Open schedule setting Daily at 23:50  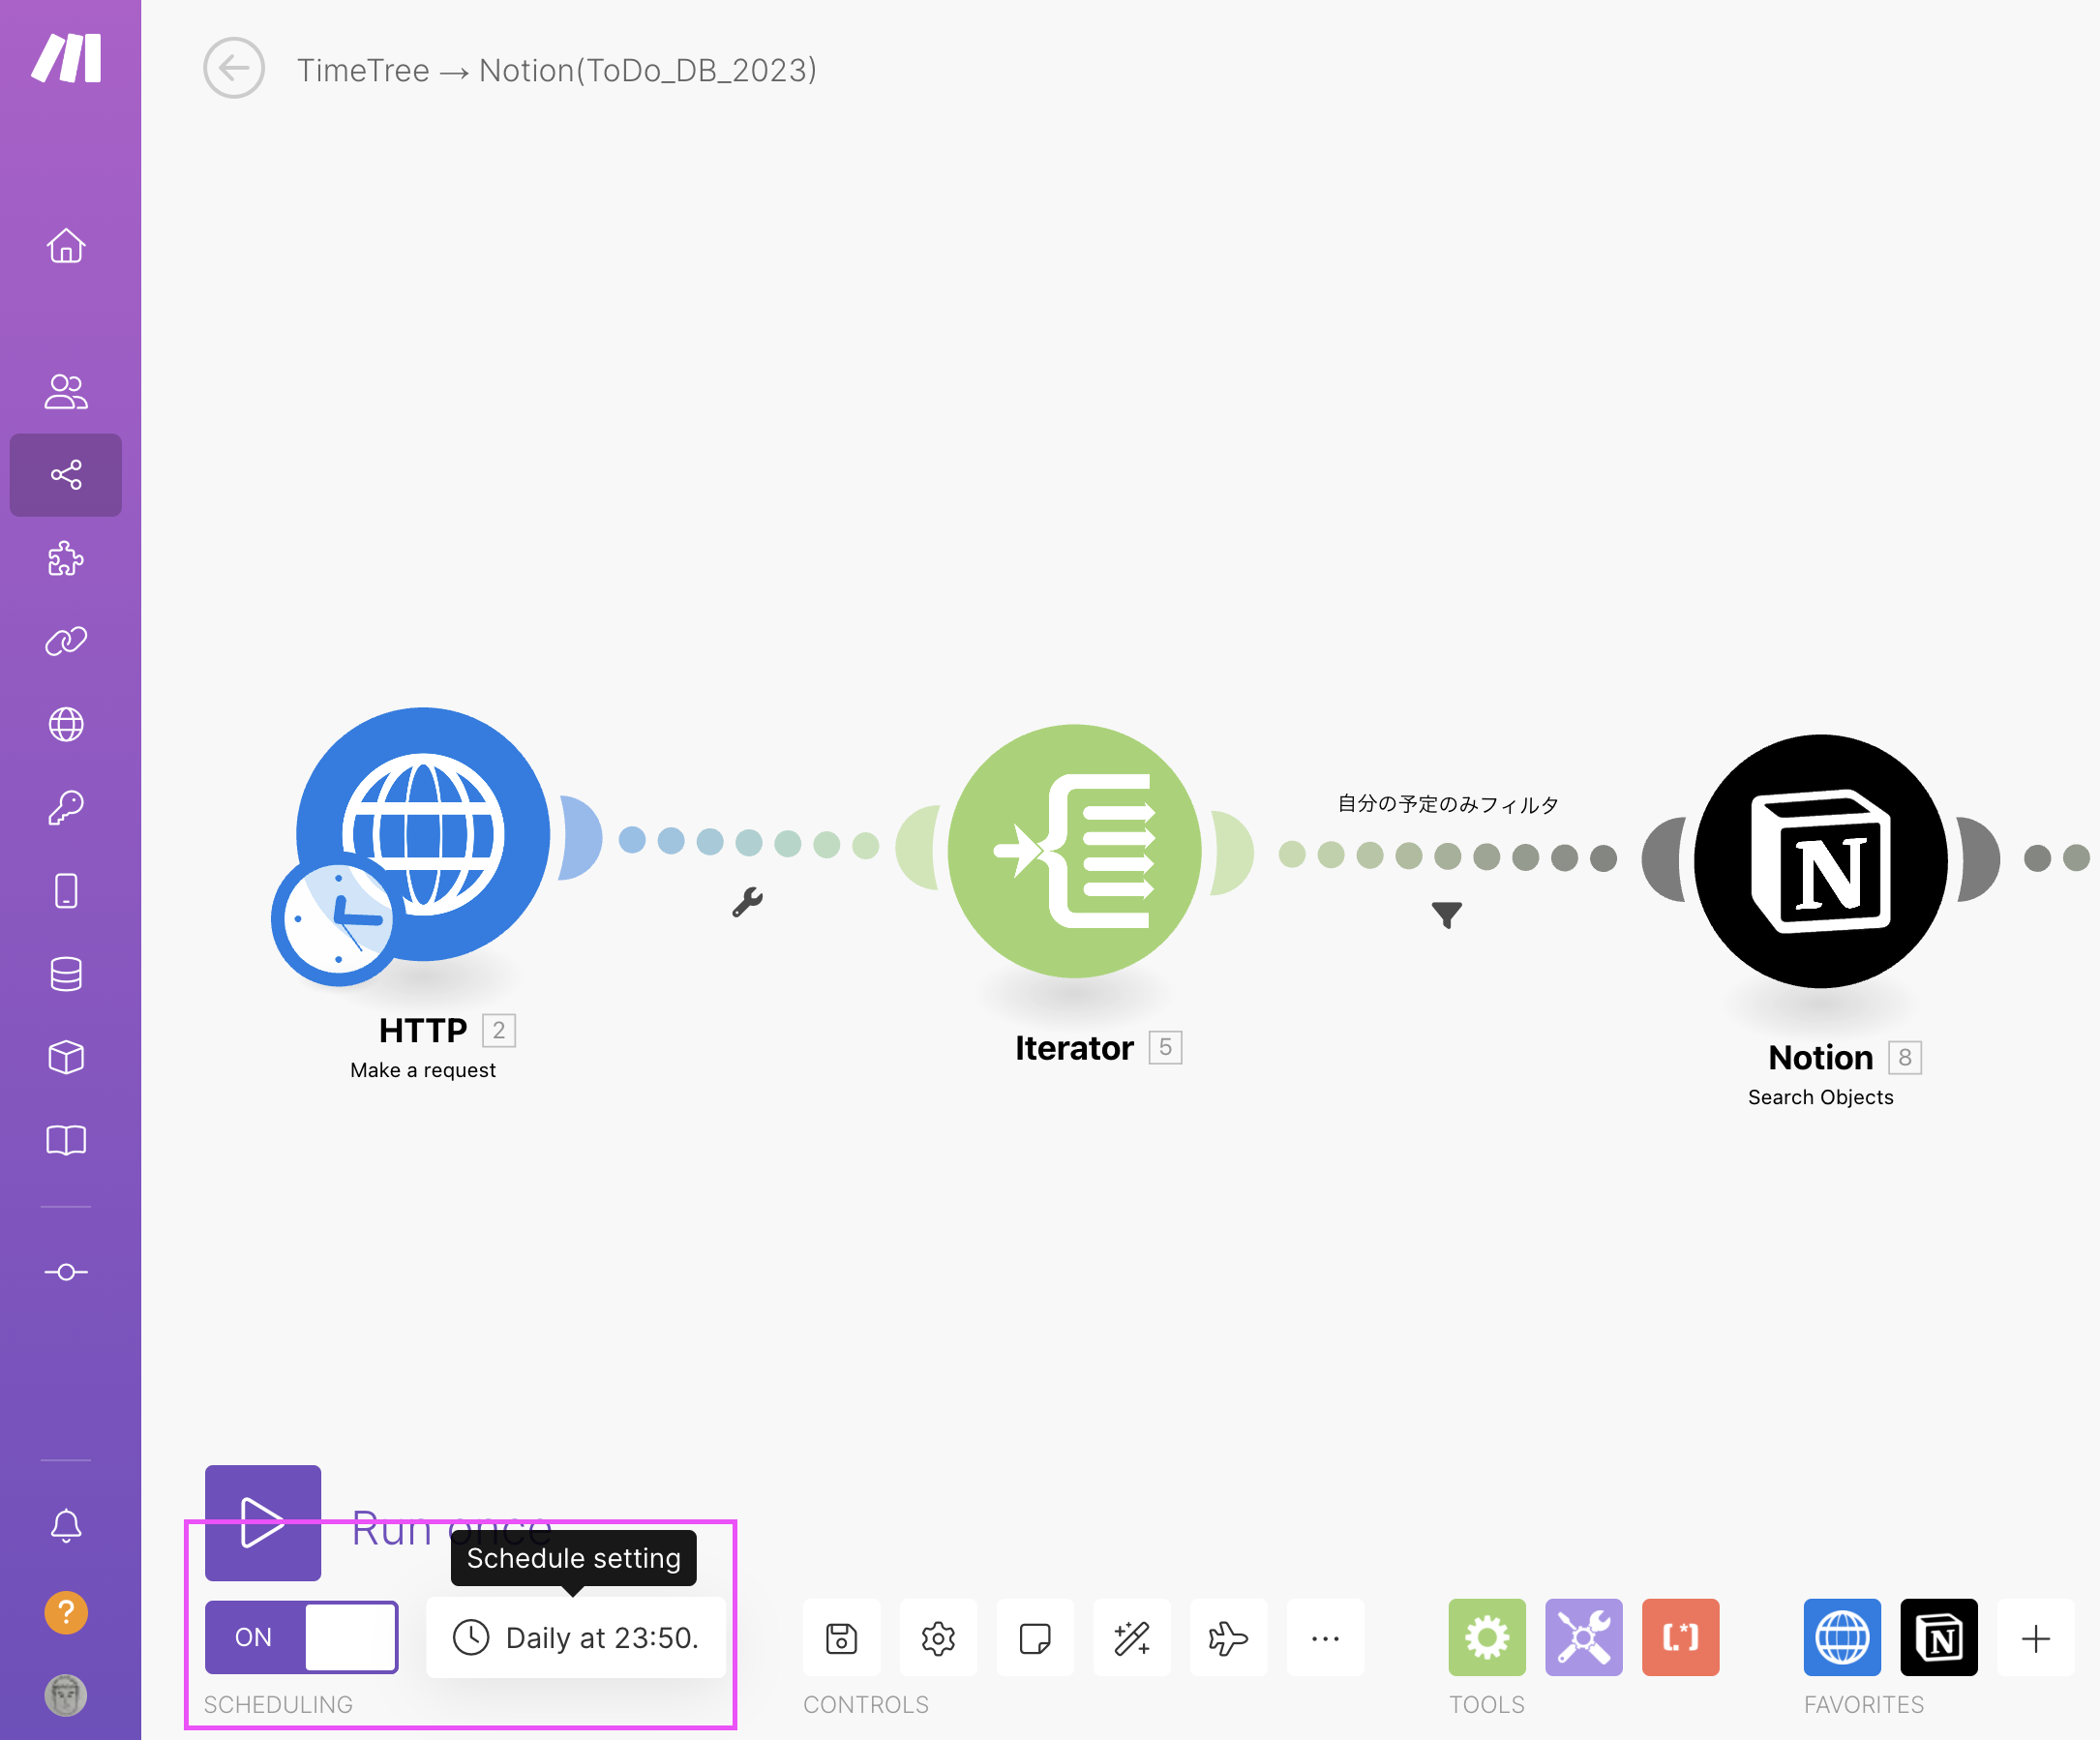coord(575,1637)
